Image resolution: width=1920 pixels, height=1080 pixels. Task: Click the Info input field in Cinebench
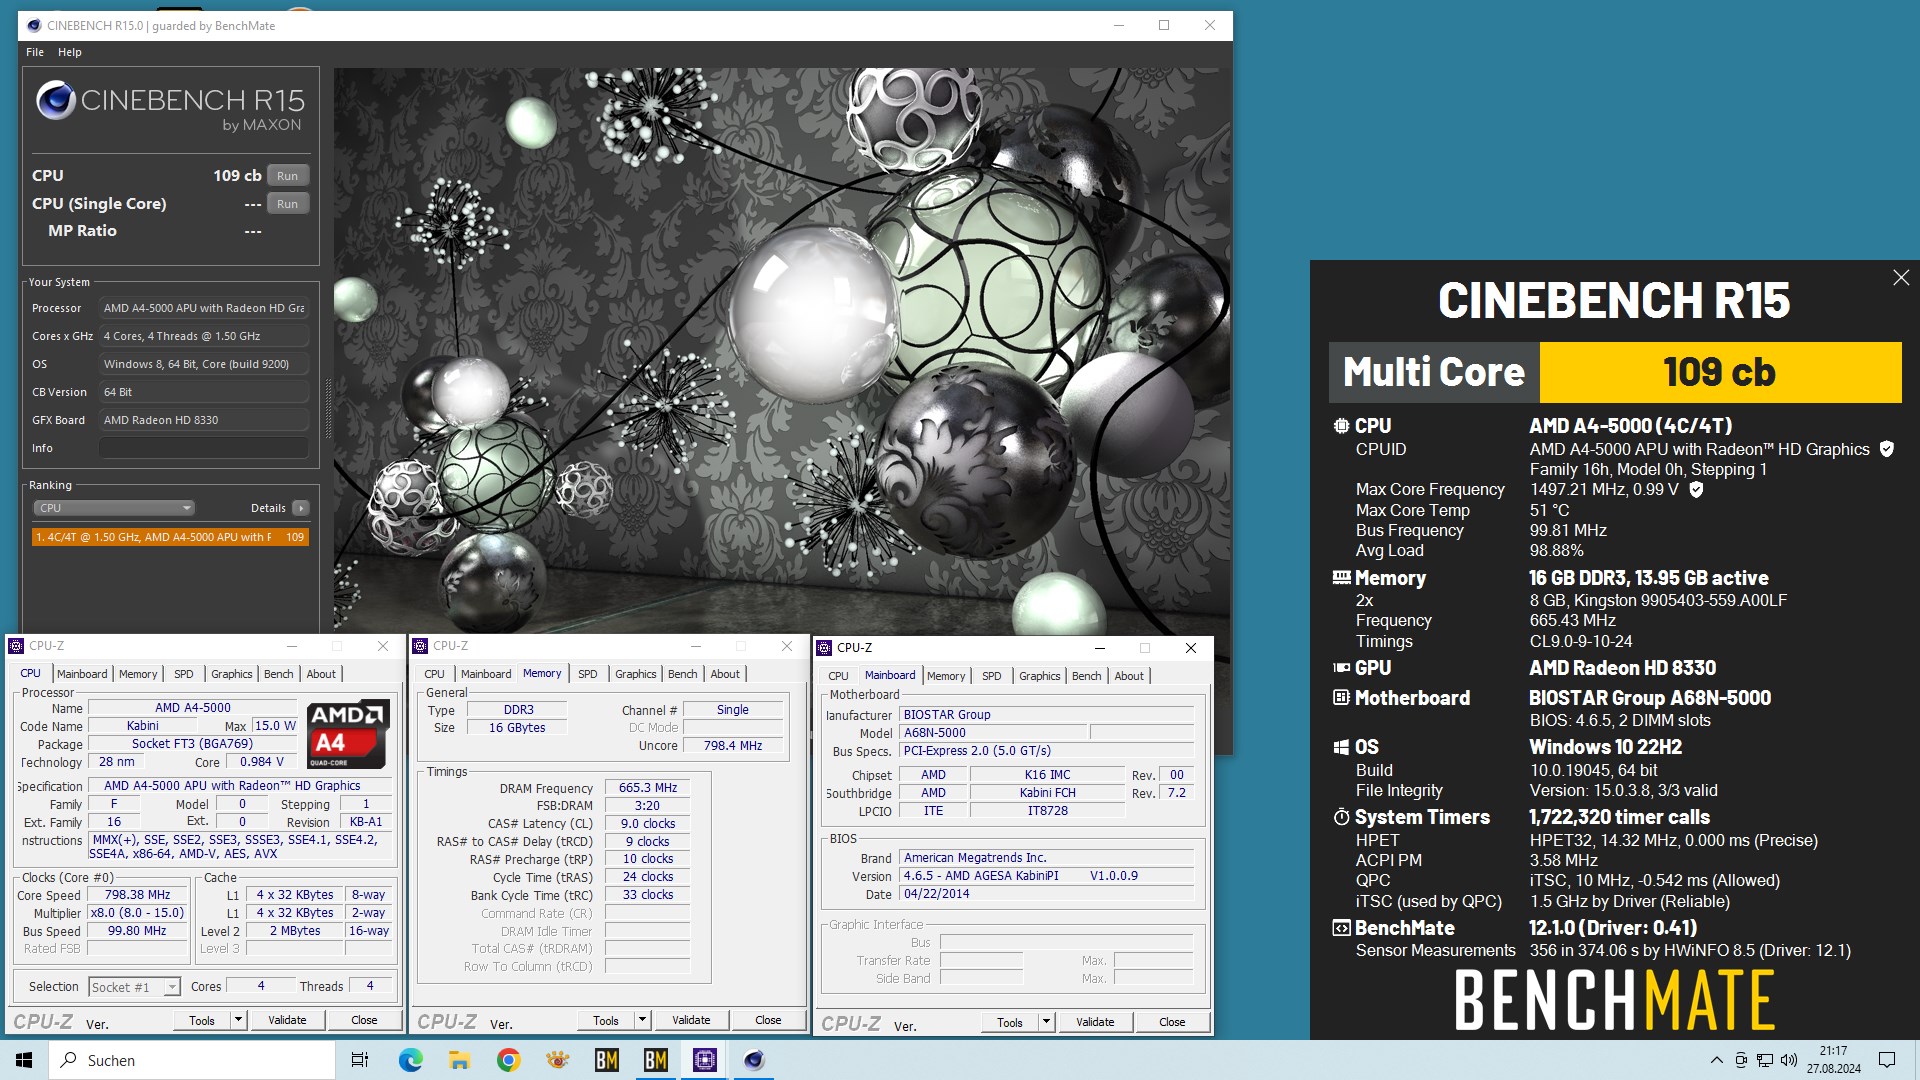tap(204, 448)
